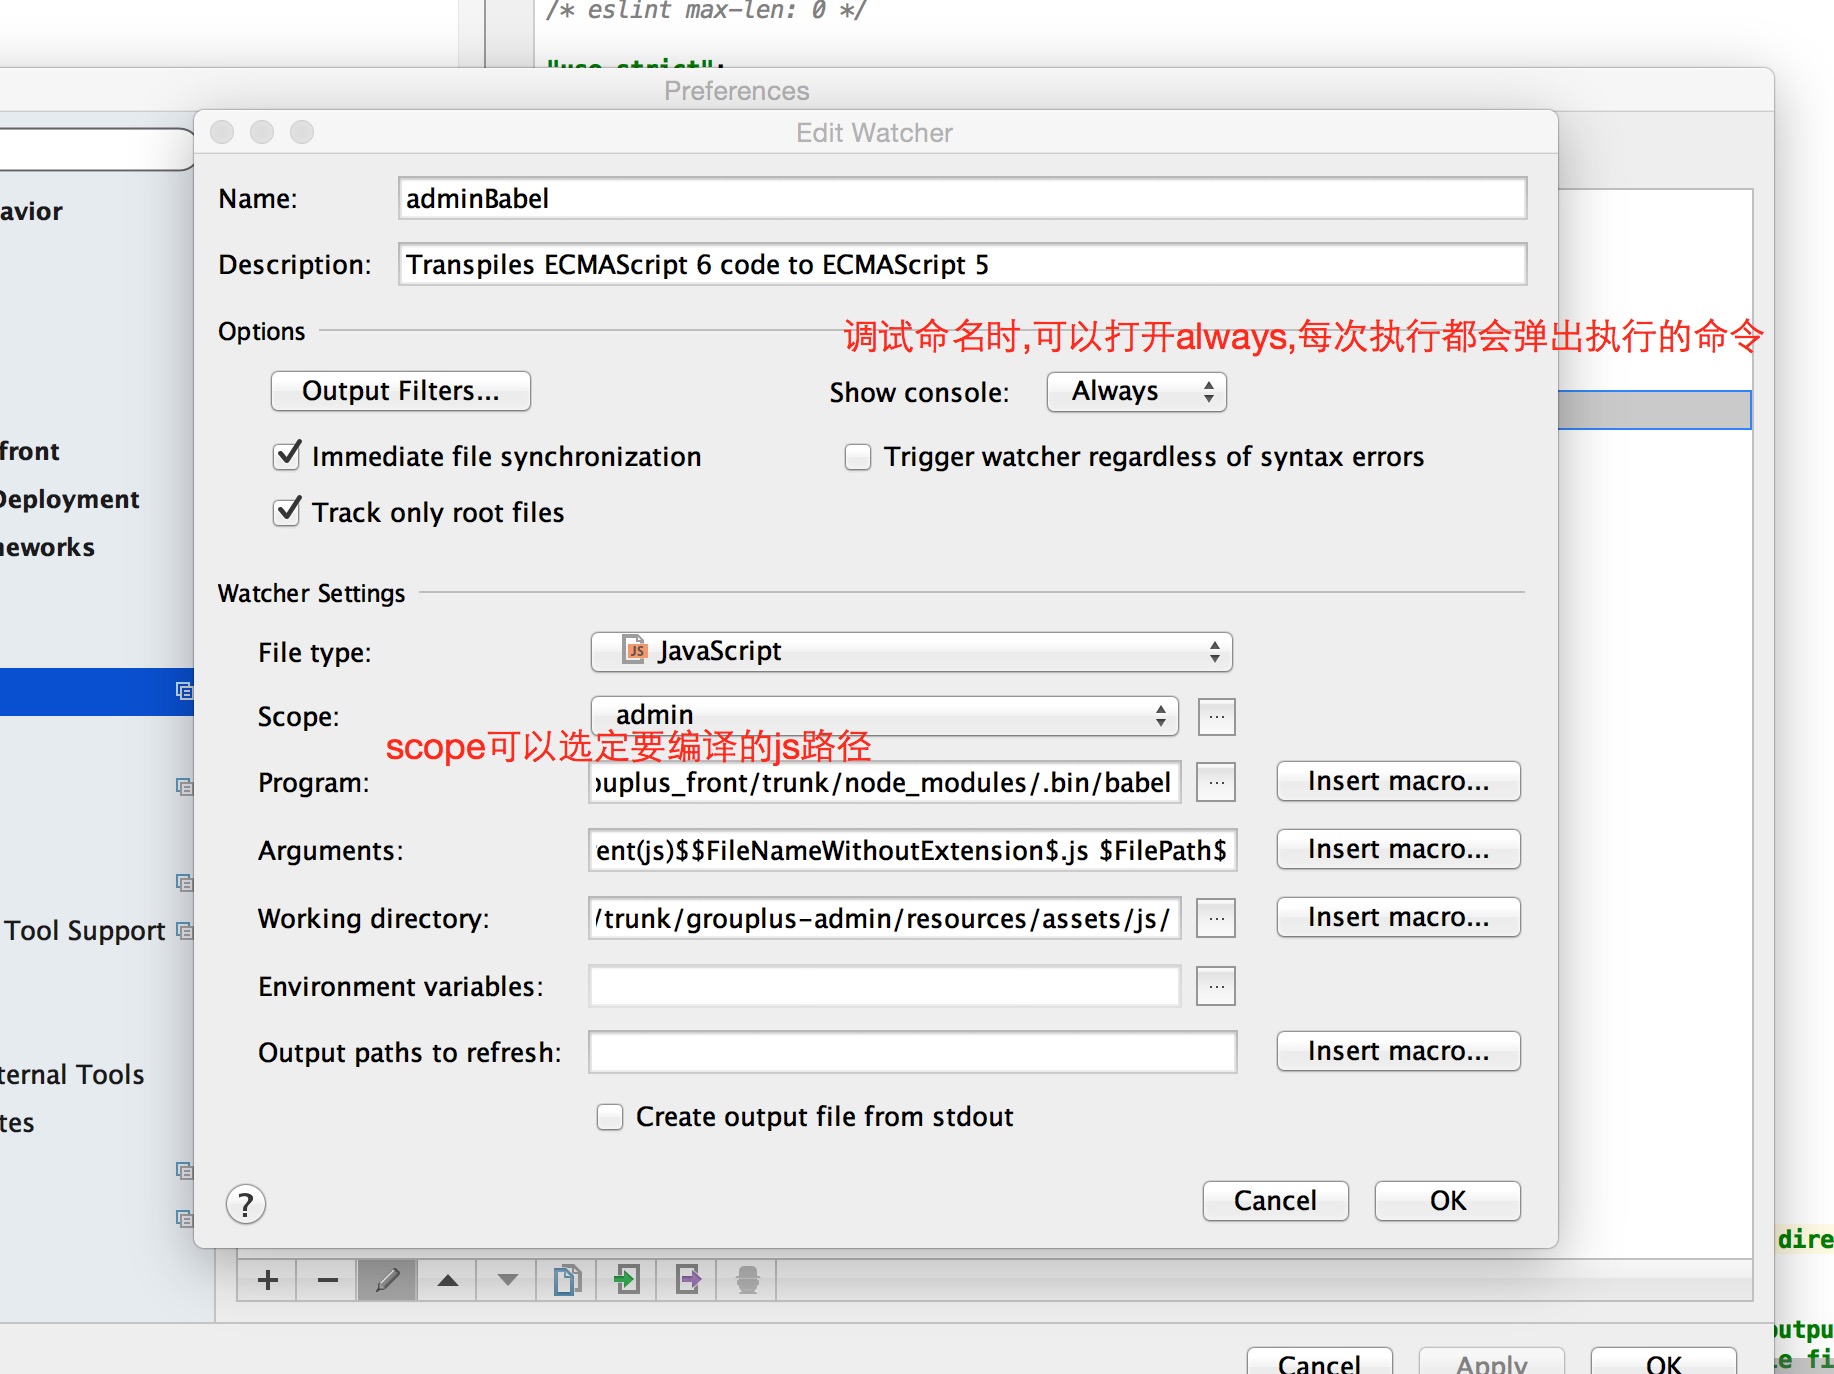Disable Track only root files
Image resolution: width=1834 pixels, height=1374 pixels.
click(287, 512)
